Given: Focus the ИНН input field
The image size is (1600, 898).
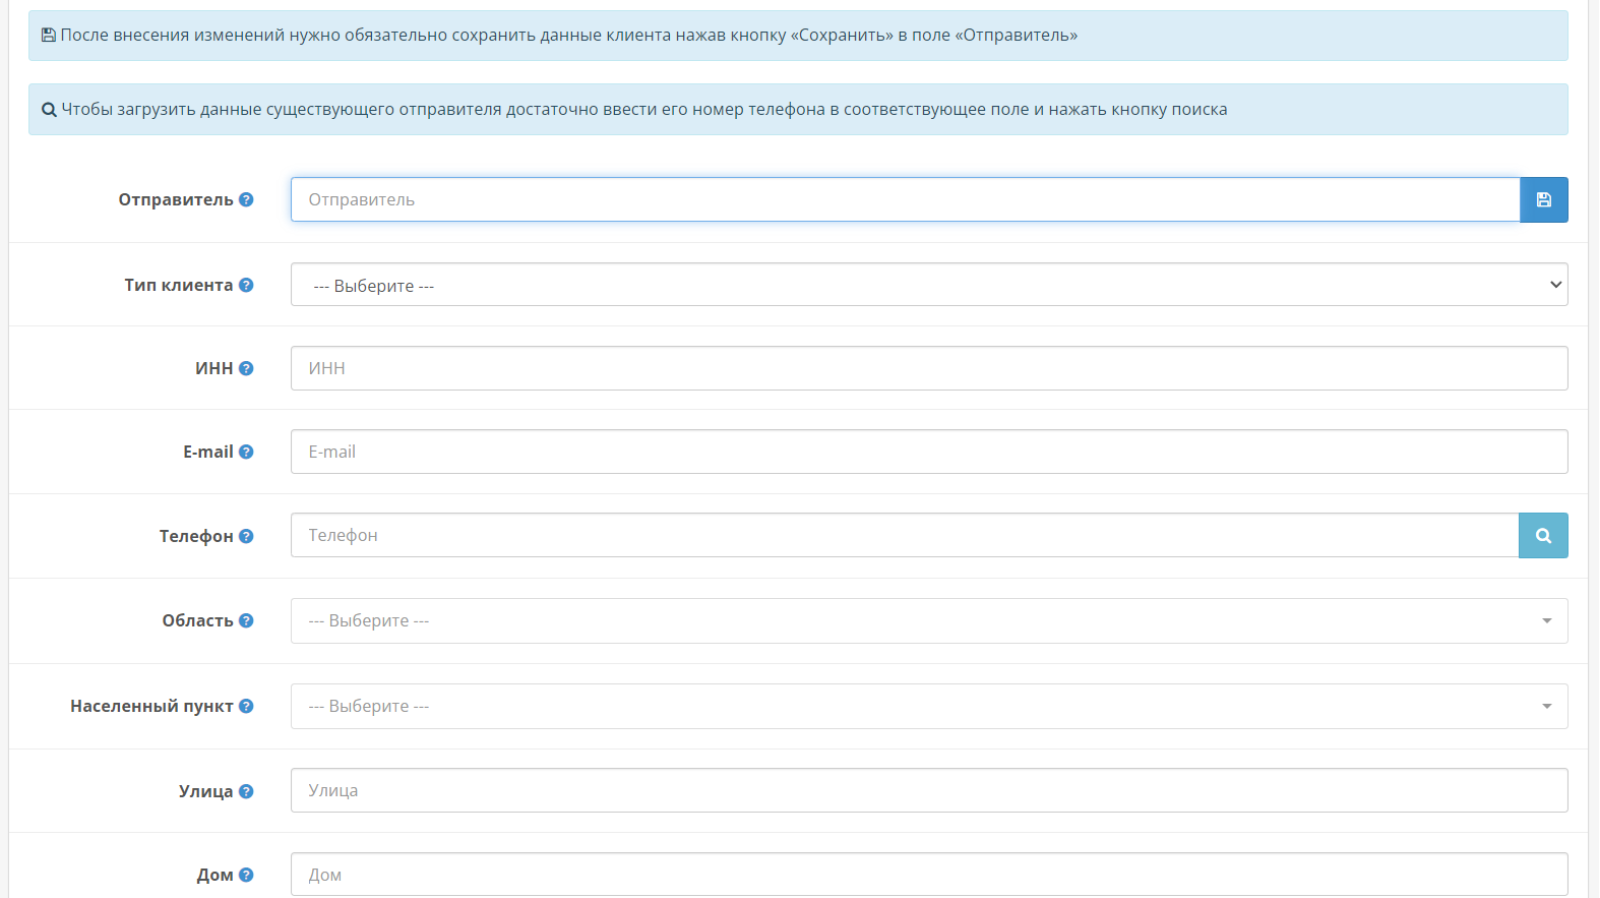Looking at the screenshot, I should coord(929,368).
